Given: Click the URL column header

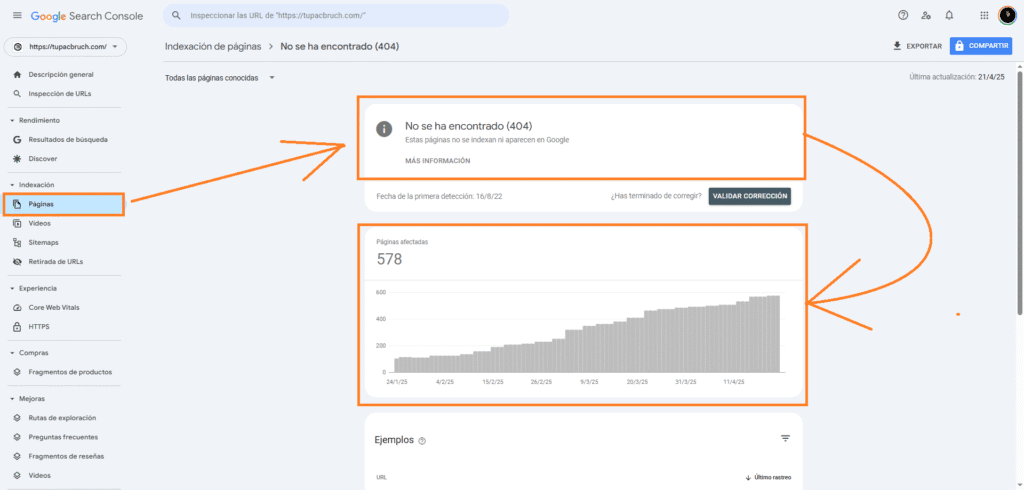Looking at the screenshot, I should [x=381, y=478].
